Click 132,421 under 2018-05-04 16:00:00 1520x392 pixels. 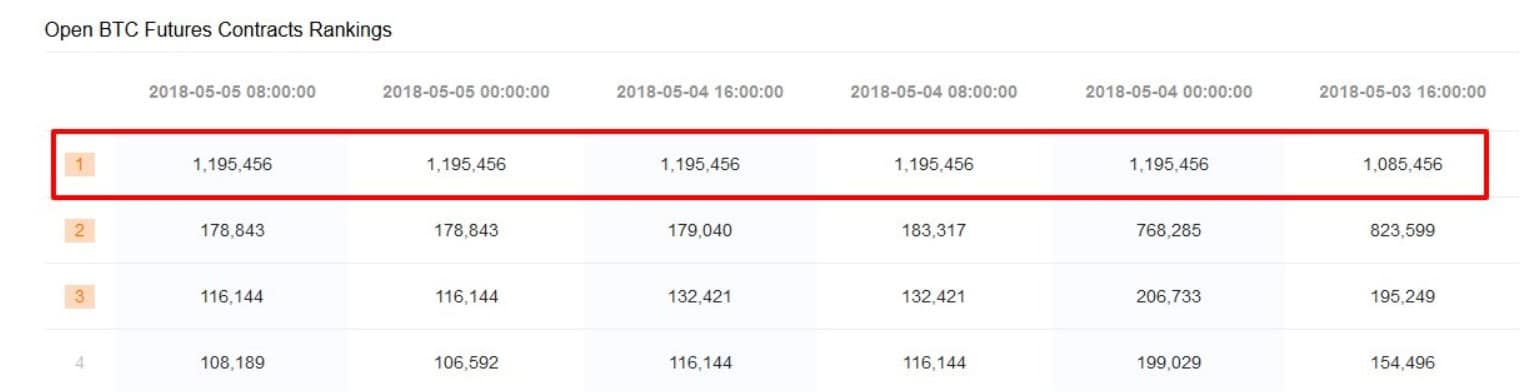point(700,296)
